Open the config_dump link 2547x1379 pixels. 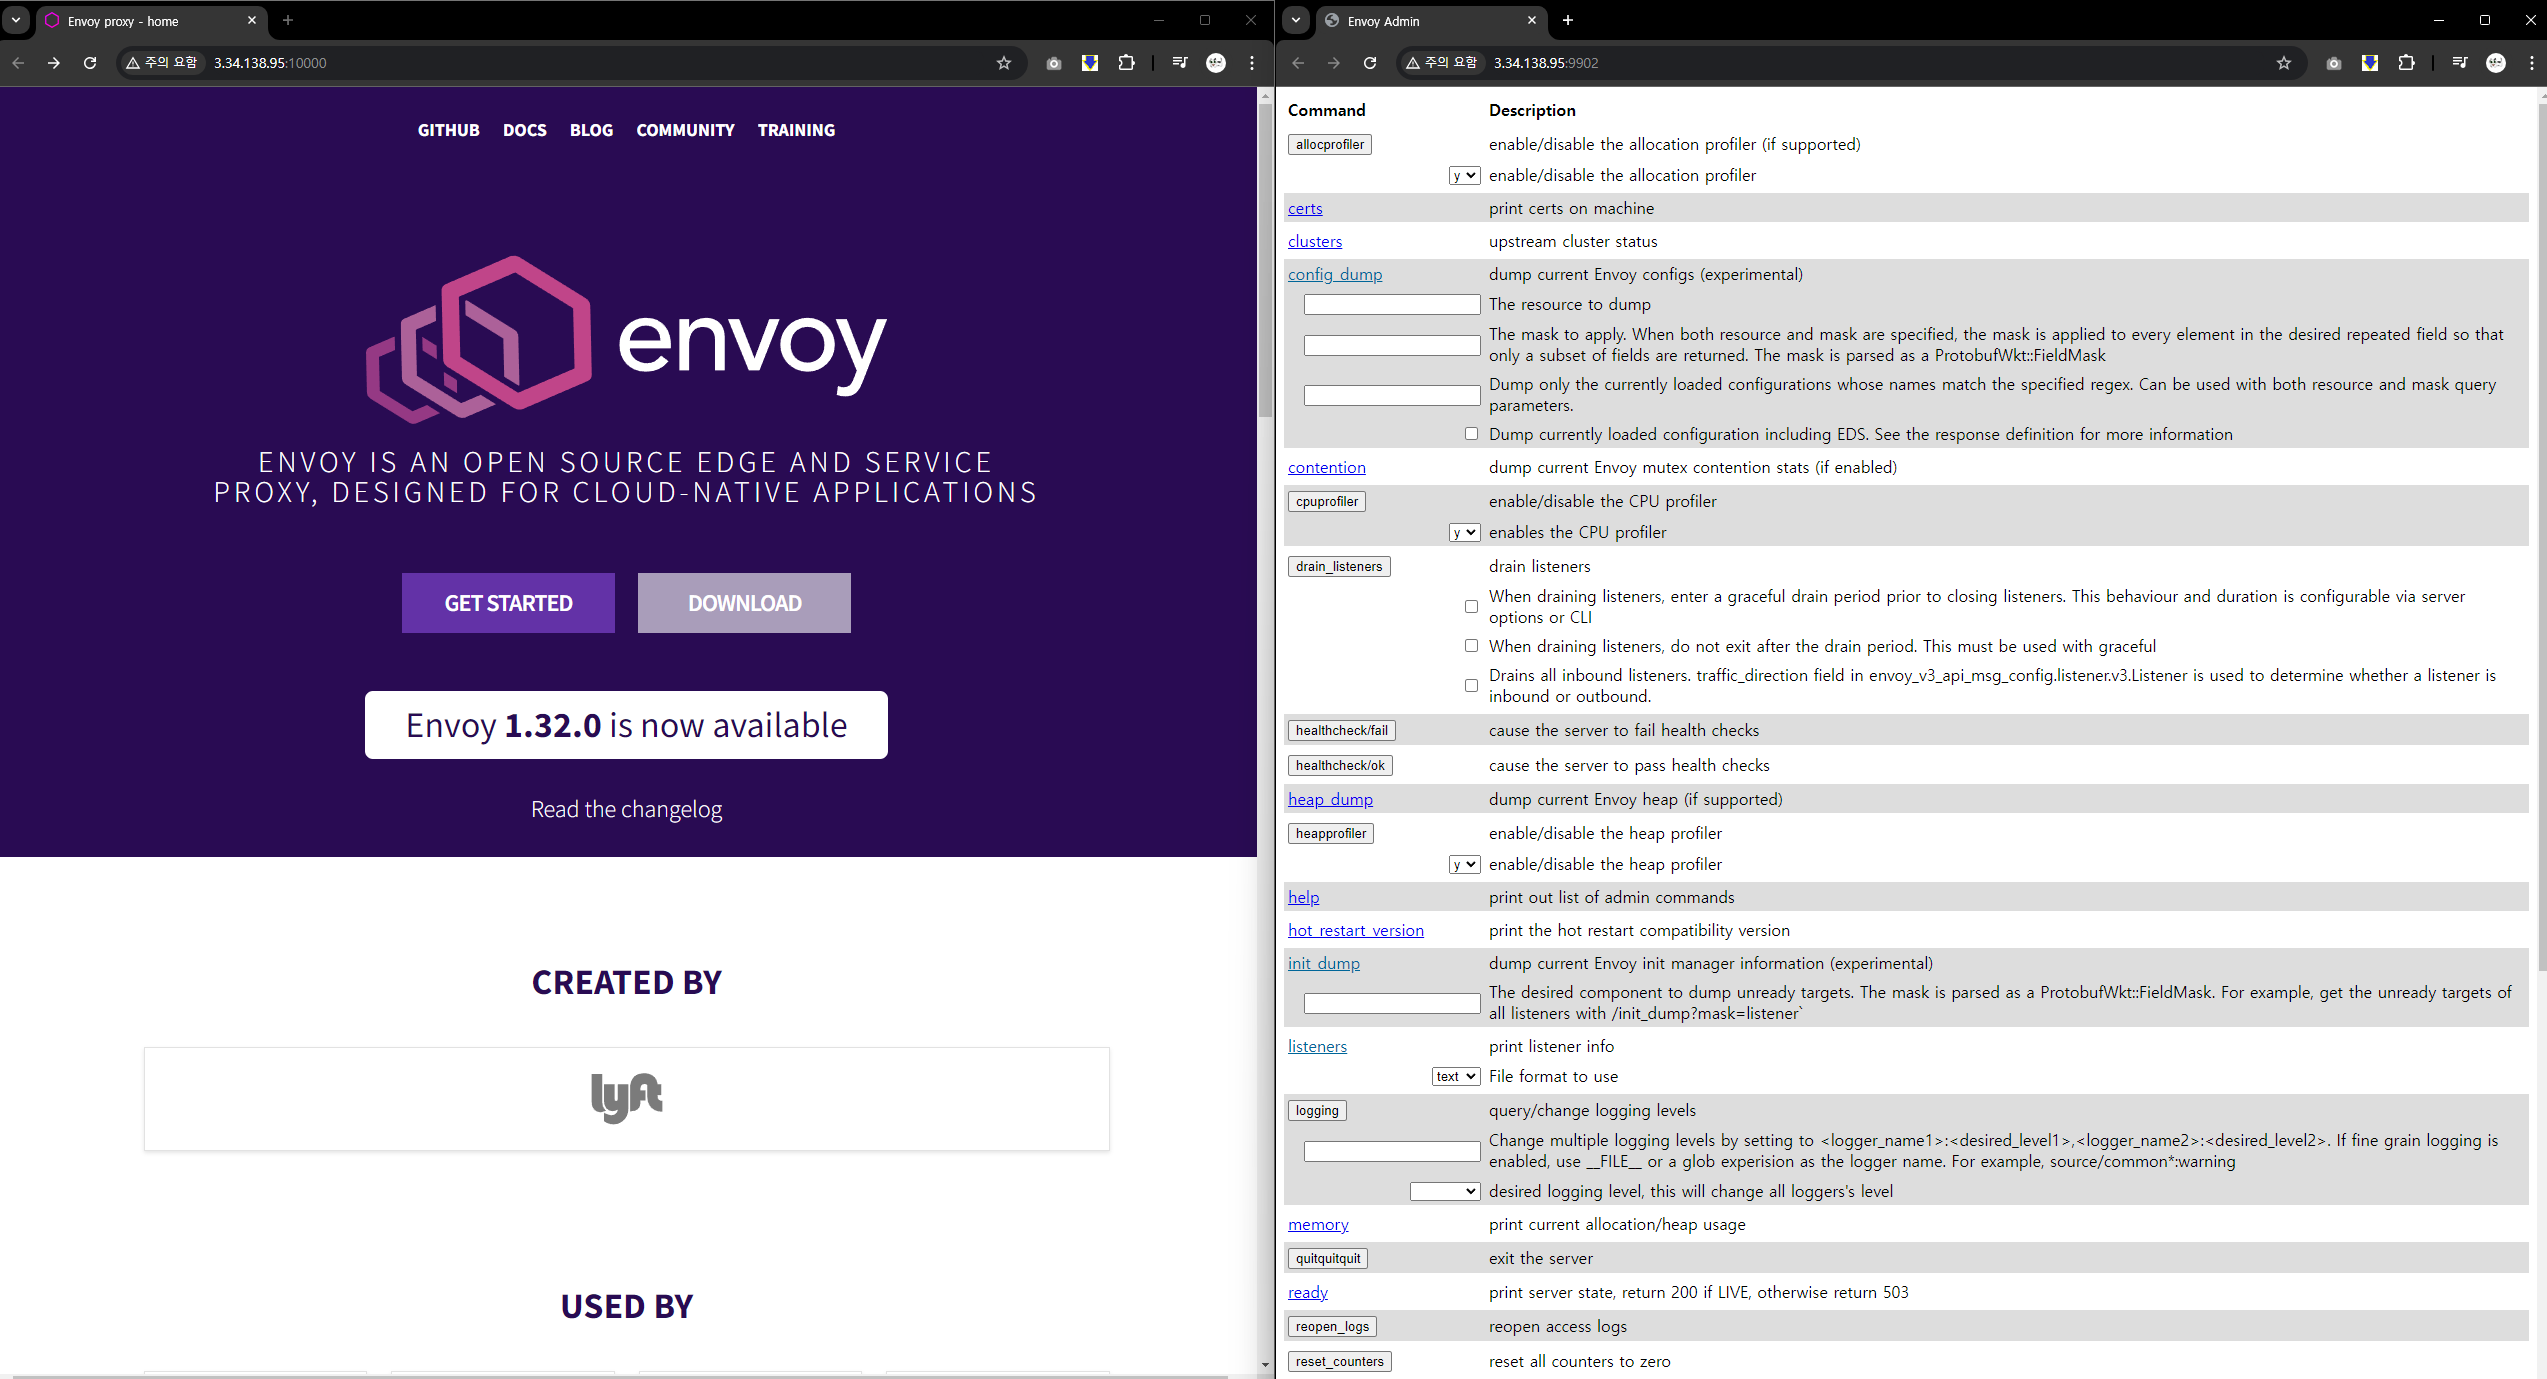click(1334, 274)
